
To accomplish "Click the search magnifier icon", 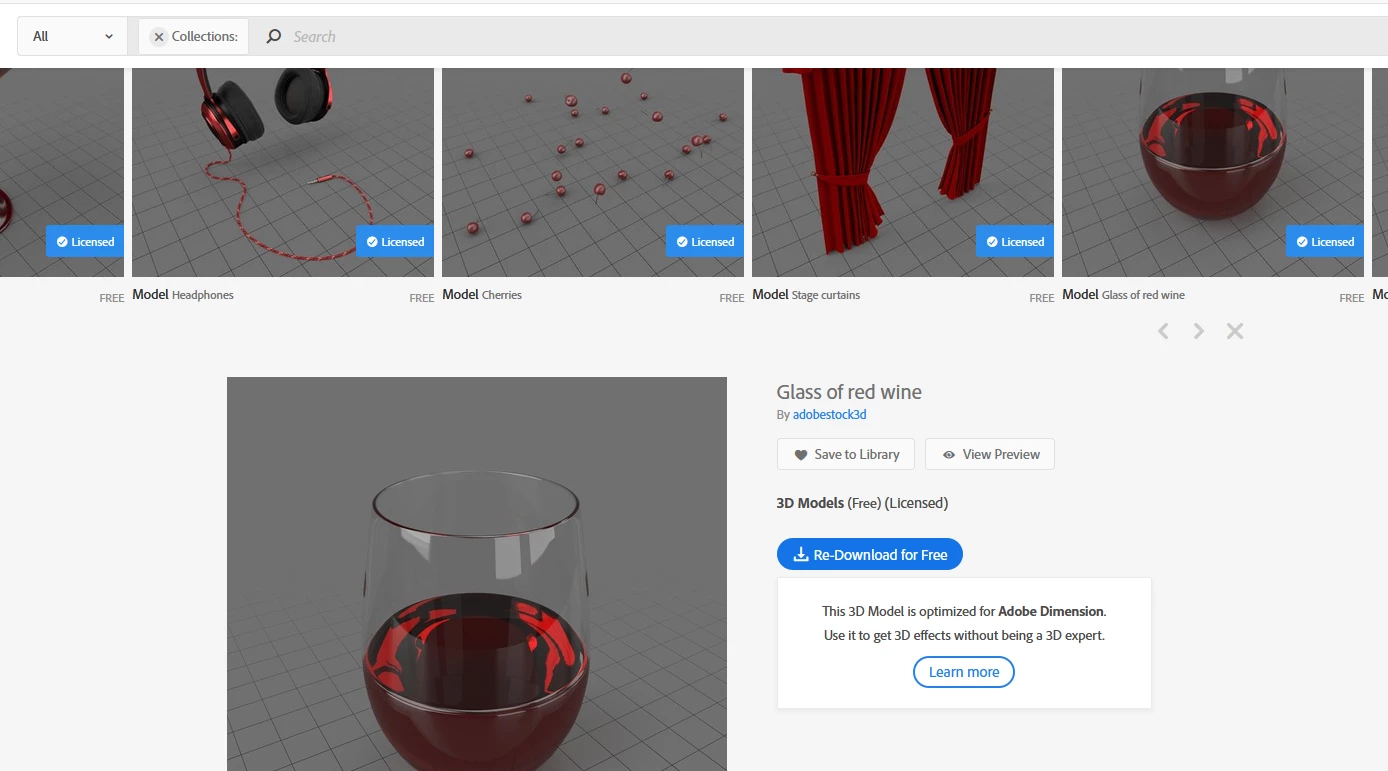I will 273,36.
